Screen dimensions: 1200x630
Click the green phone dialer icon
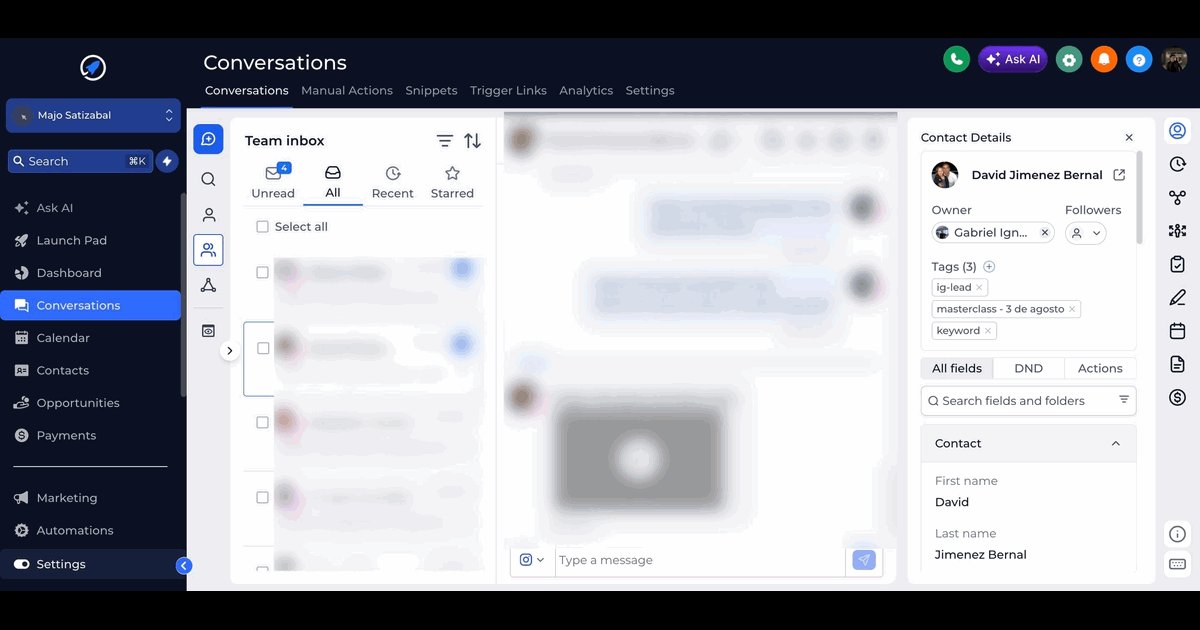click(957, 59)
